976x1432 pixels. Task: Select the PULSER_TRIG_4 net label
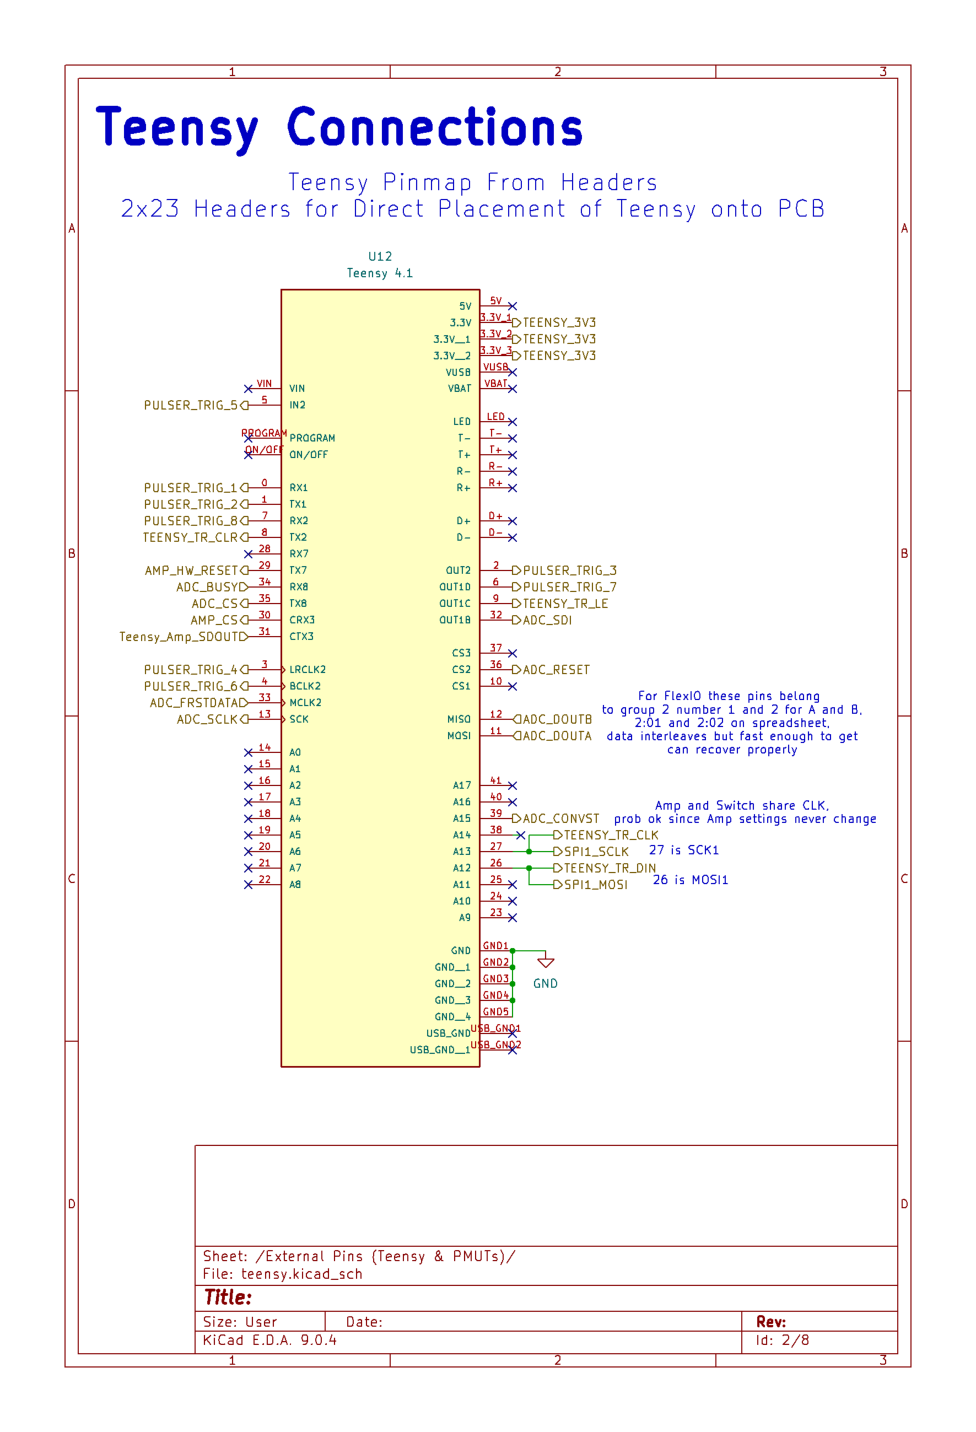pos(195,670)
